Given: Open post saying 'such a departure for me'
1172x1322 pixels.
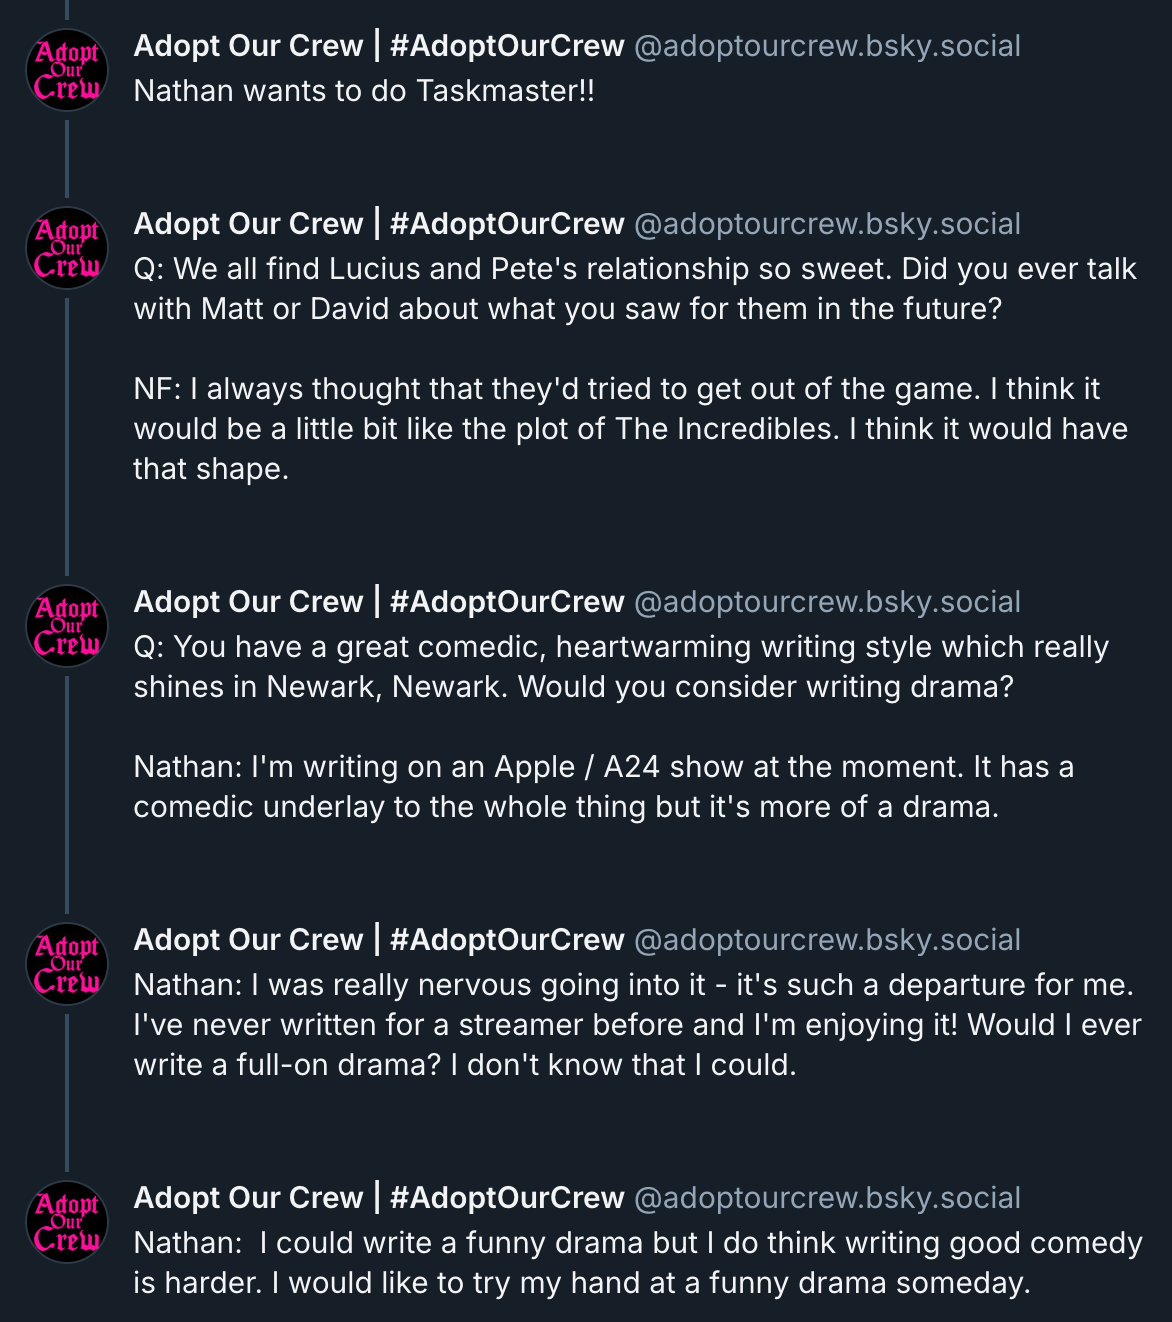Looking at the screenshot, I should click(636, 1025).
